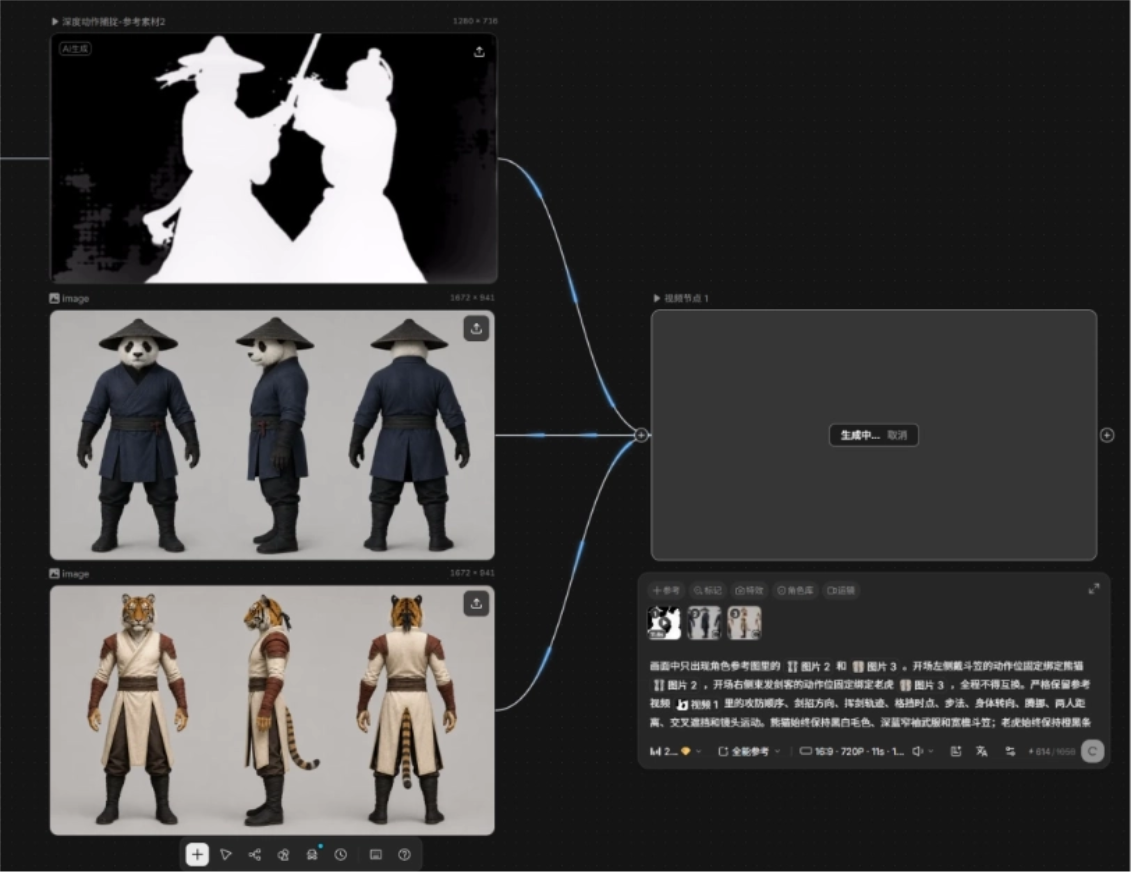Viewport: 1131px width, 872px height.
Task: Open the overlapping-circles assets icon in bottom toolbar
Action: pos(283,855)
